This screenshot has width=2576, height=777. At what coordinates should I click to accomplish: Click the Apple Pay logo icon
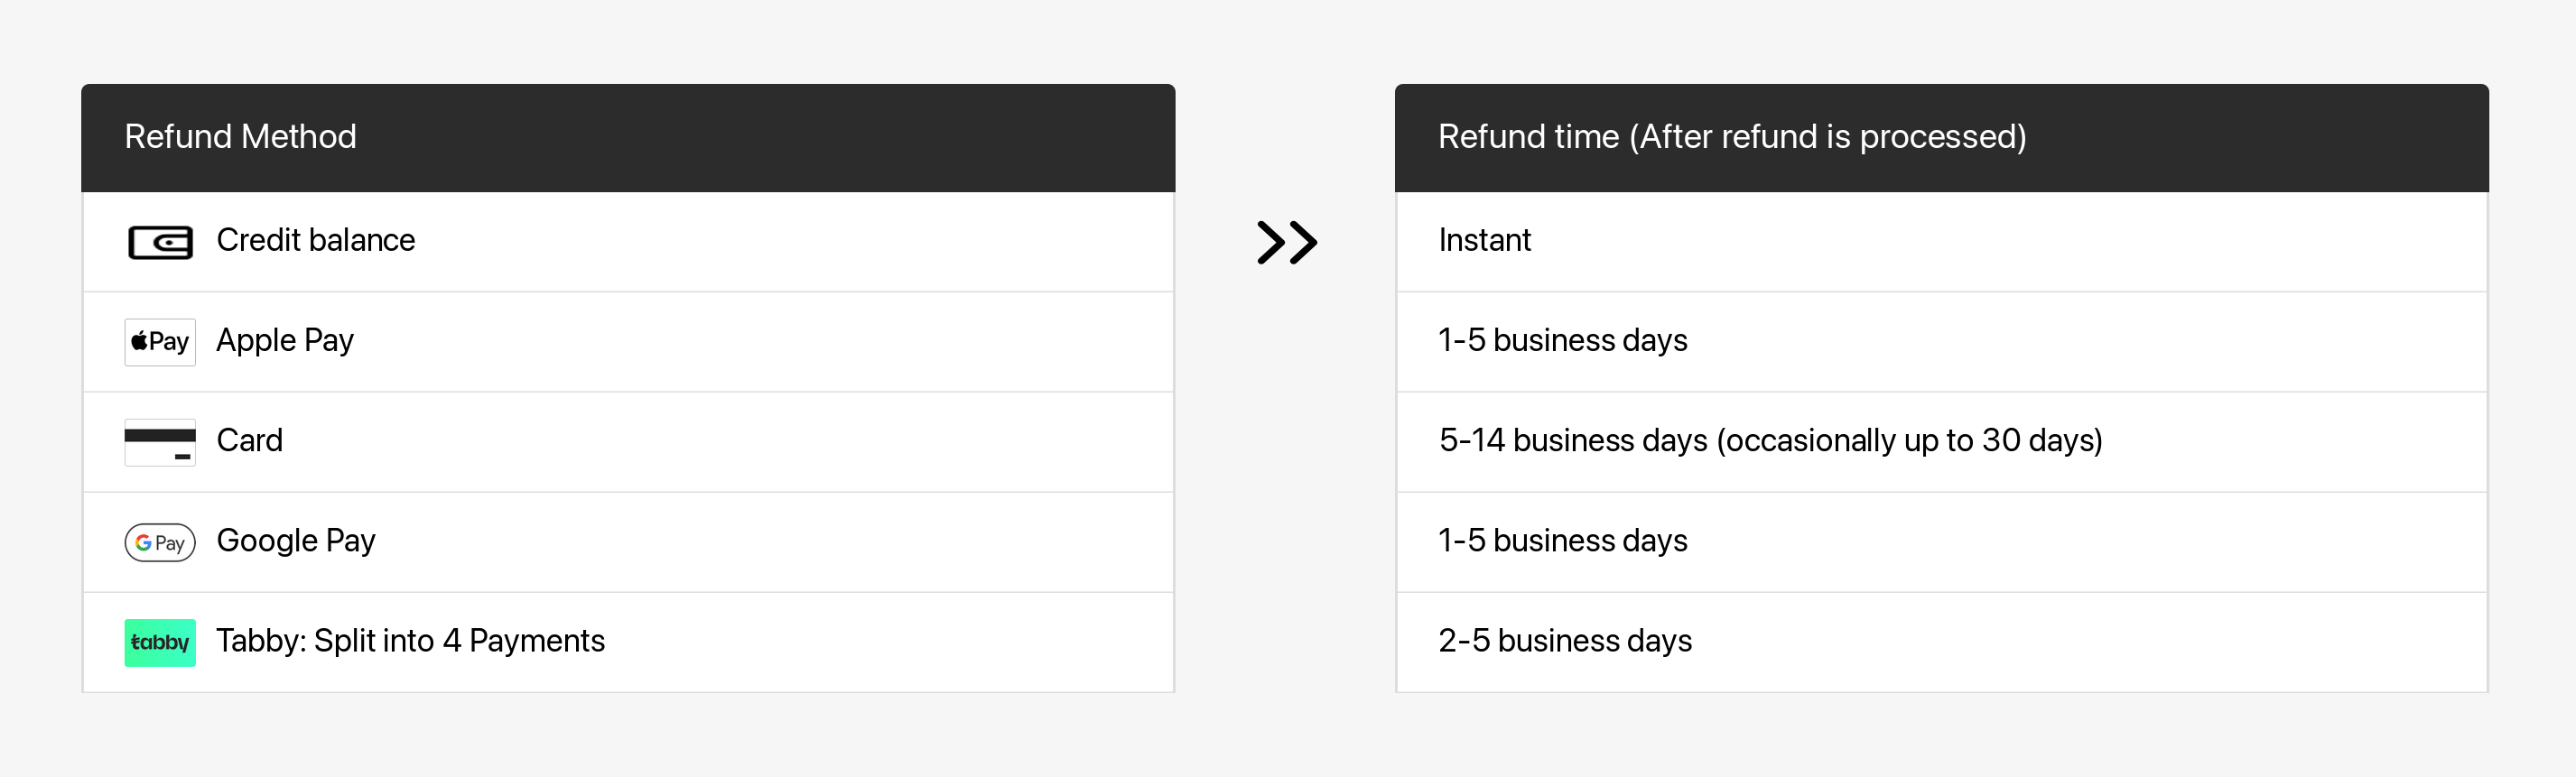point(160,342)
